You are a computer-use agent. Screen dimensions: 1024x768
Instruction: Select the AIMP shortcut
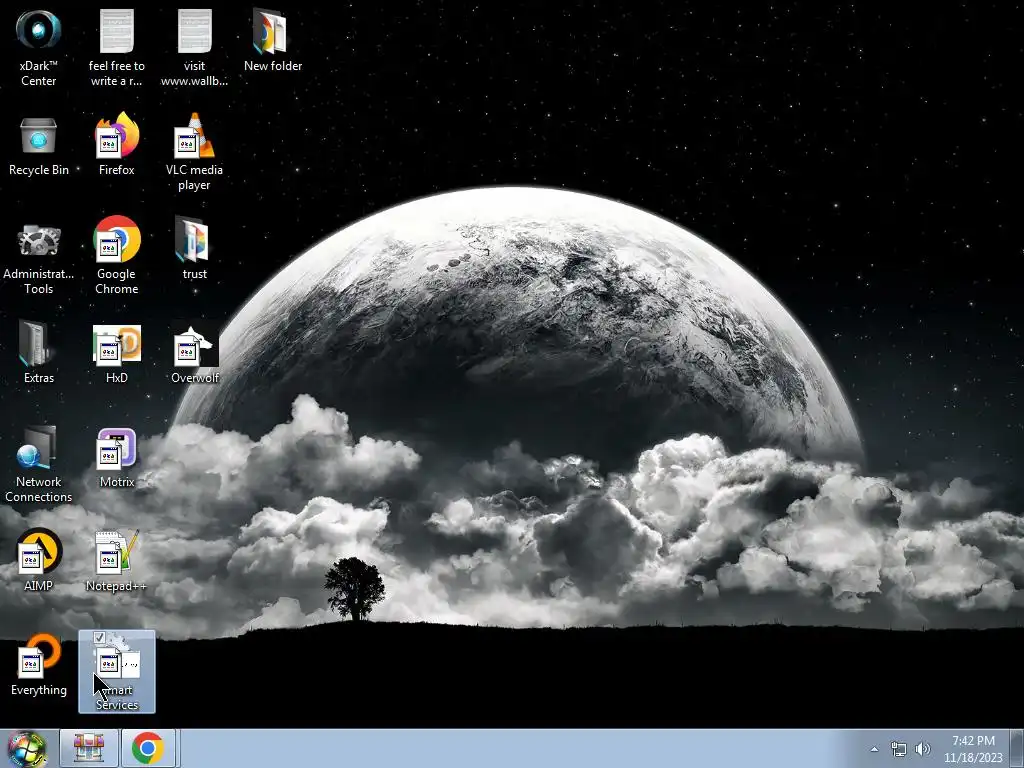39,561
